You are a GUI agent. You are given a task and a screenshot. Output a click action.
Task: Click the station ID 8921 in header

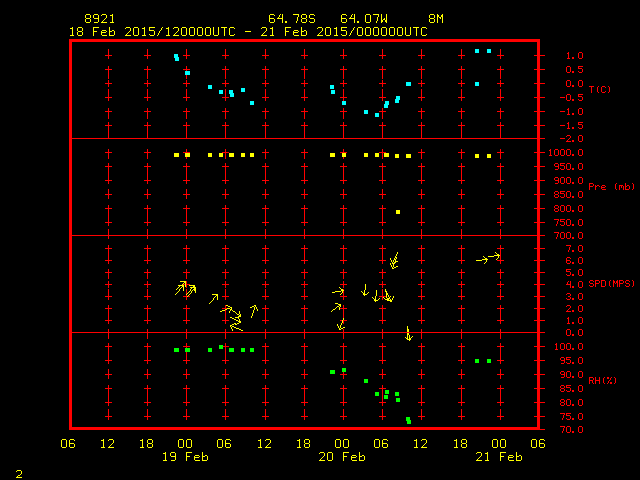coord(100,19)
